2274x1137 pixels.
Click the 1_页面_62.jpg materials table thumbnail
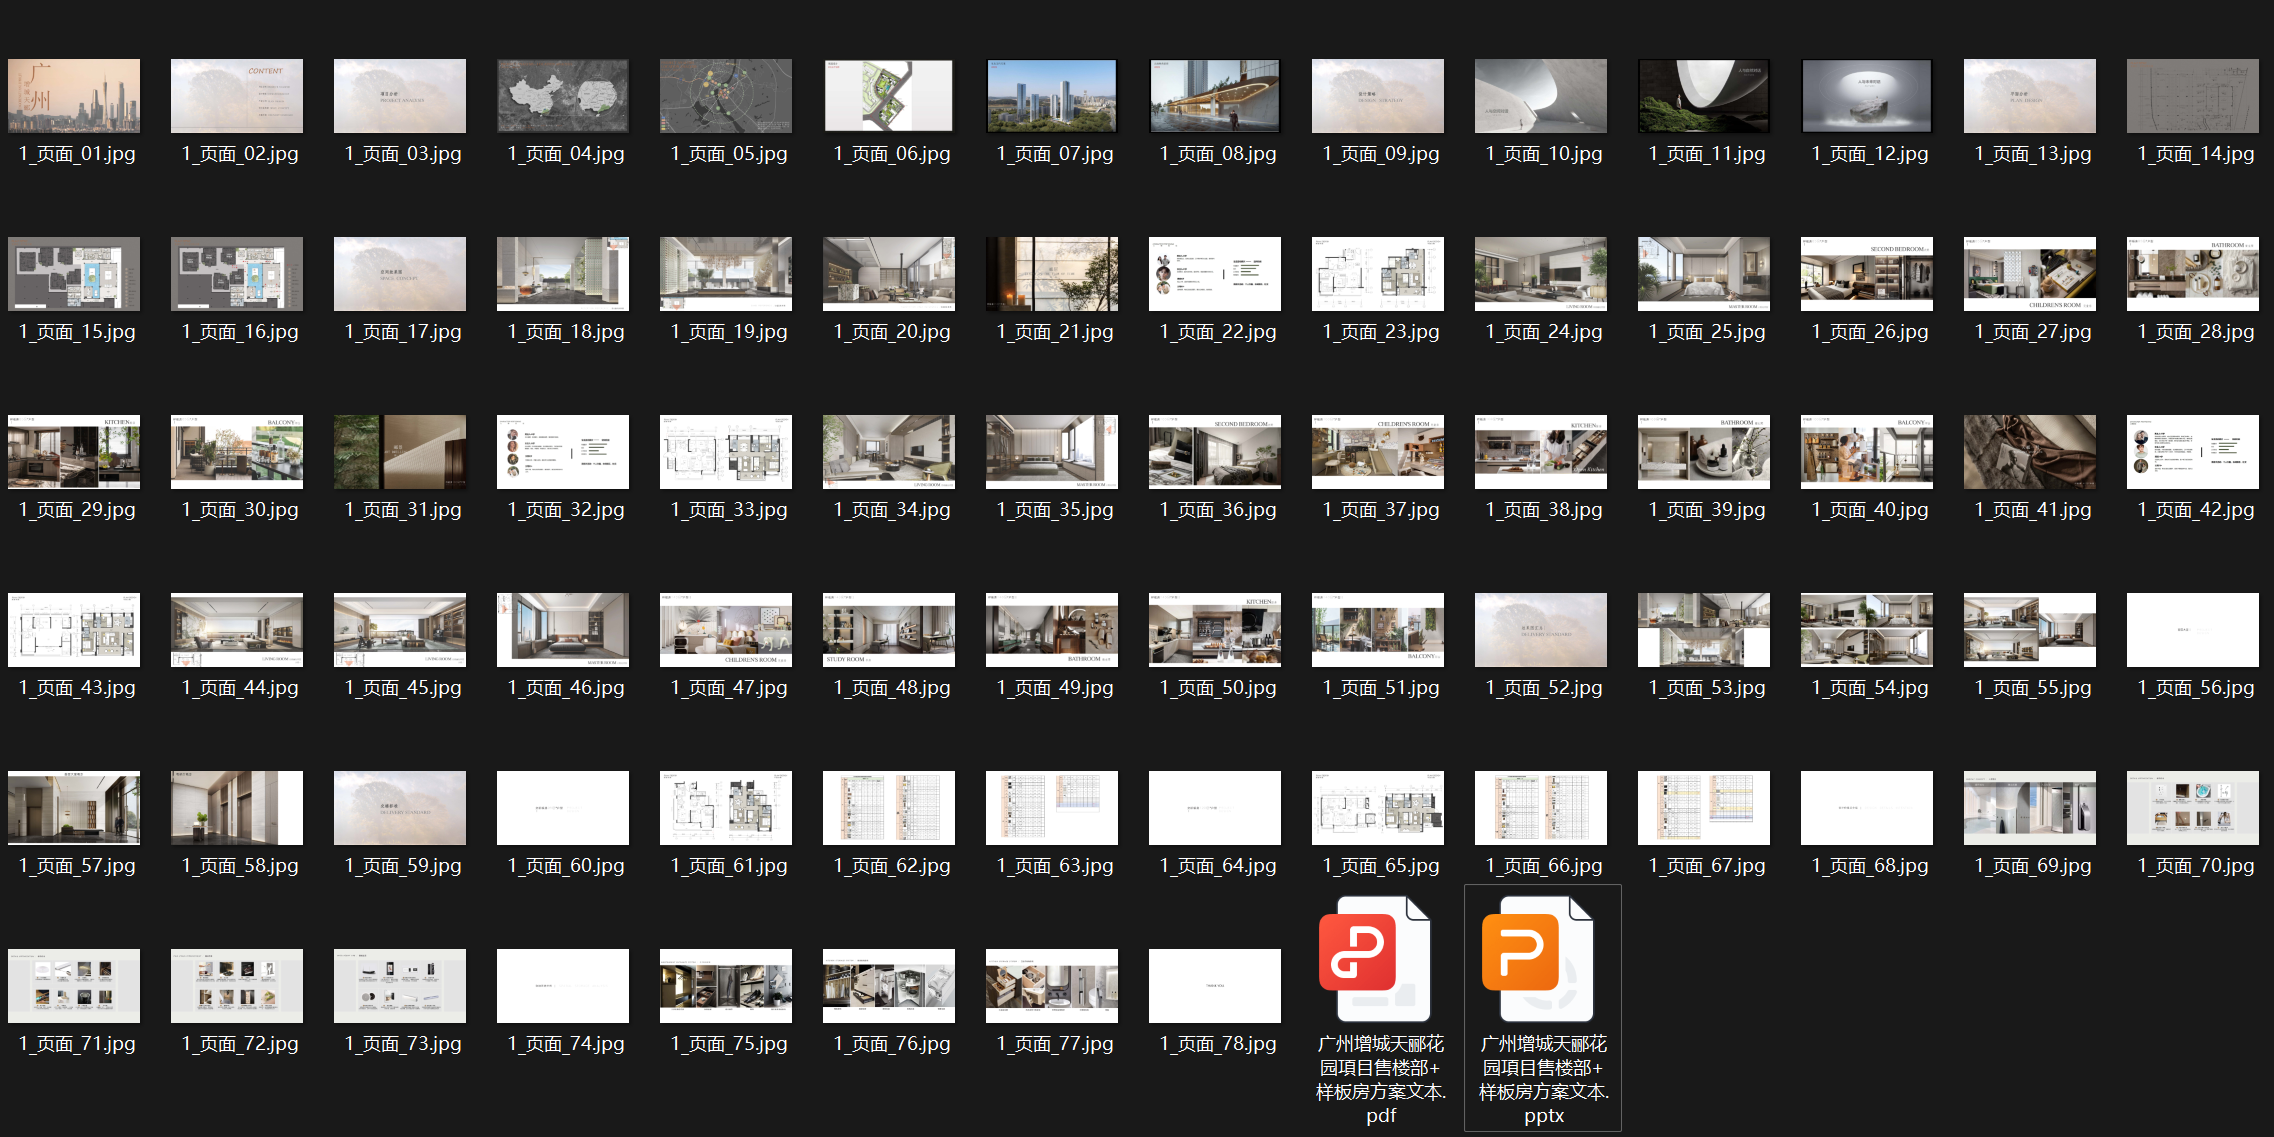pos(889,808)
